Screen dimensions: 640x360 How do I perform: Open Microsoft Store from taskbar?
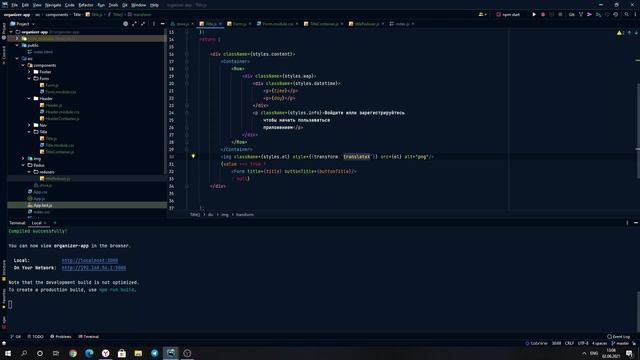122,353
